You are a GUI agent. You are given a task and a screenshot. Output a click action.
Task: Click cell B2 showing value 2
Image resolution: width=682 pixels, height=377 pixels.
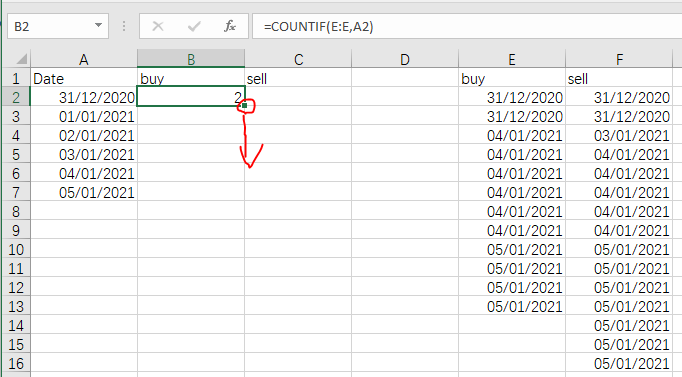[191, 97]
